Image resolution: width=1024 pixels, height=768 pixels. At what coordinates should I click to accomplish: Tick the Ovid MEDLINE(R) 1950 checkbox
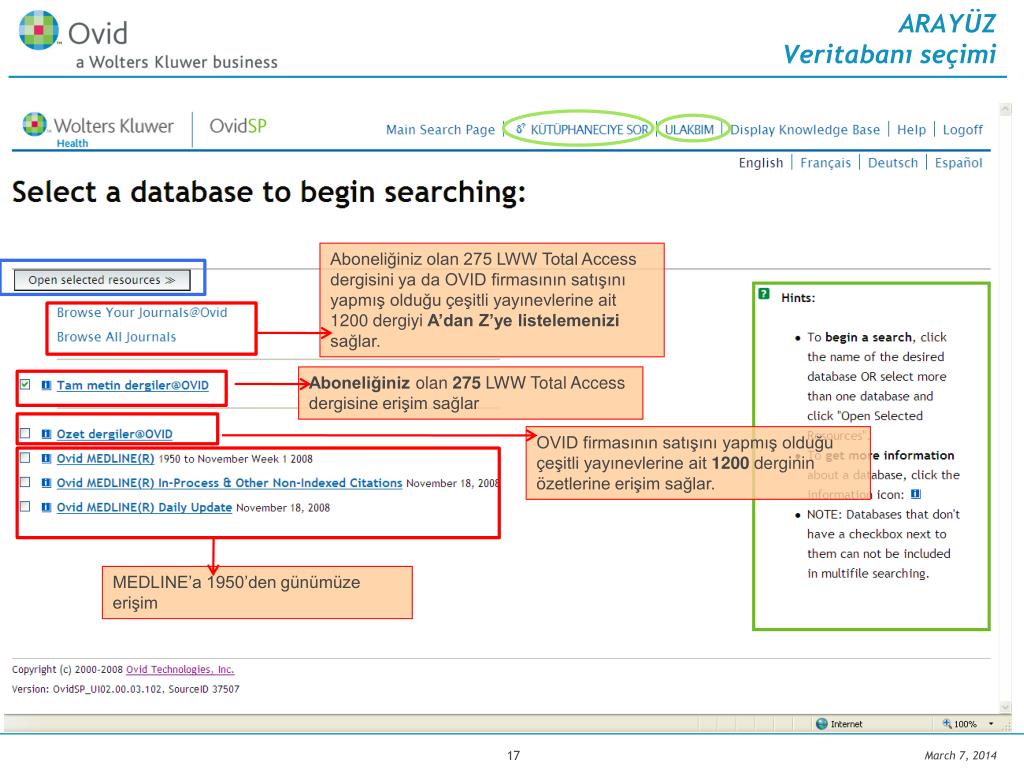(25, 458)
